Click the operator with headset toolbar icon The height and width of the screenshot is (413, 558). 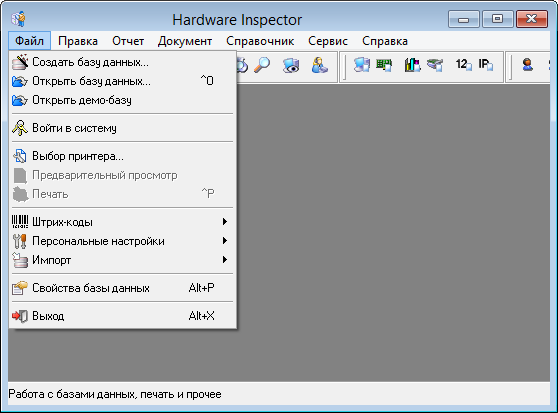pos(319,65)
